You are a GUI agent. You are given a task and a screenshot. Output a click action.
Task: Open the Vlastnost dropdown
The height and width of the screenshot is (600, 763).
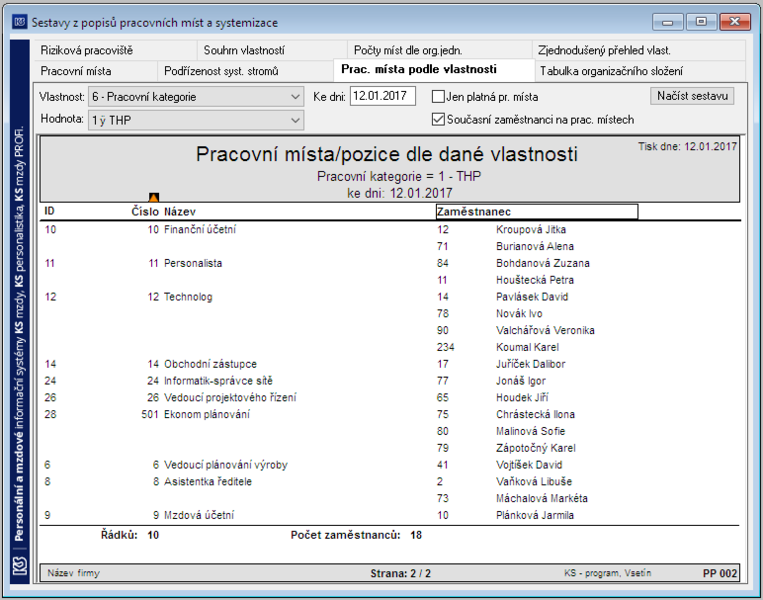196,97
